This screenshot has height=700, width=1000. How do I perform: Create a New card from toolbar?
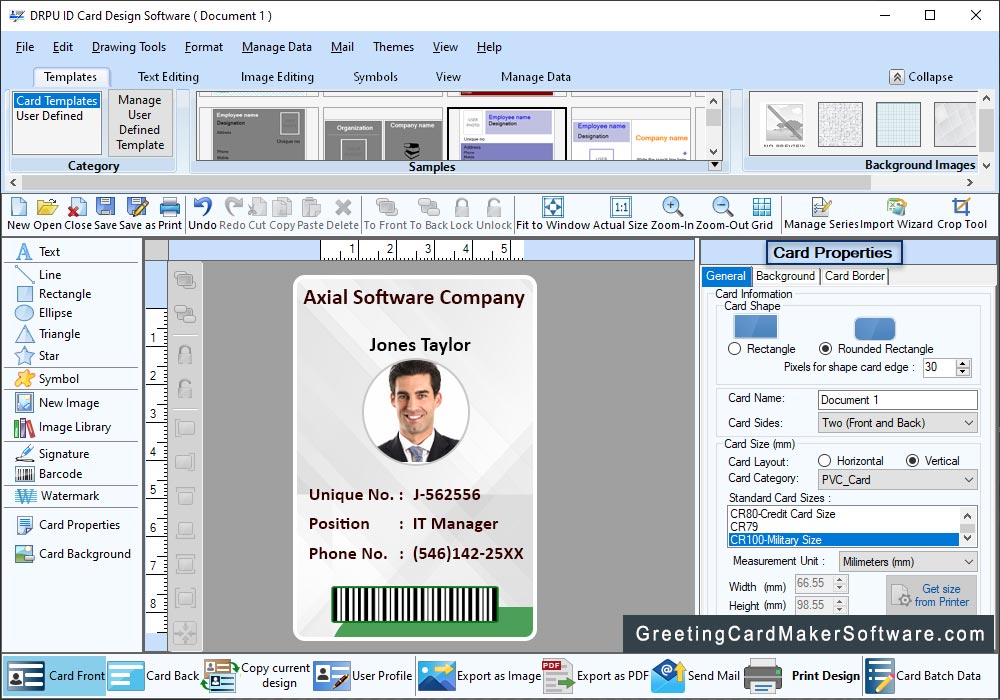18,214
